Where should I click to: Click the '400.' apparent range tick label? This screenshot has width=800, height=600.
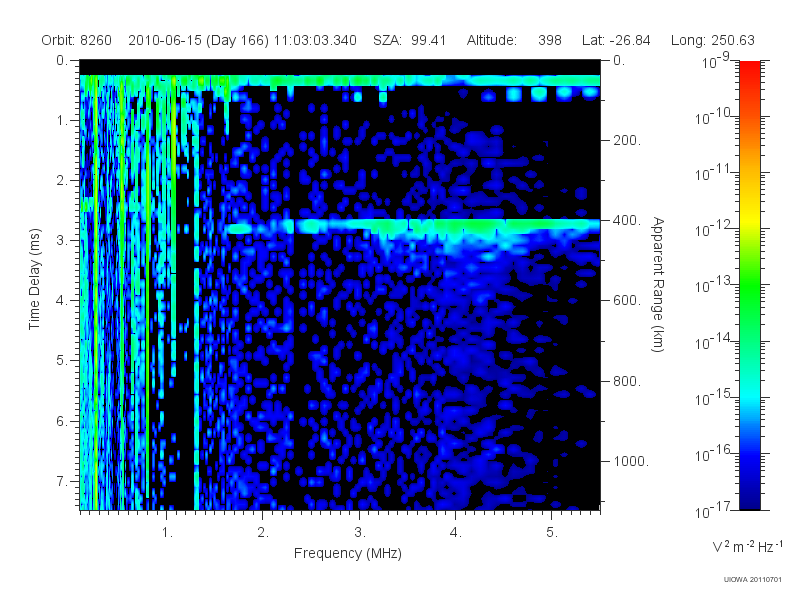click(x=627, y=220)
